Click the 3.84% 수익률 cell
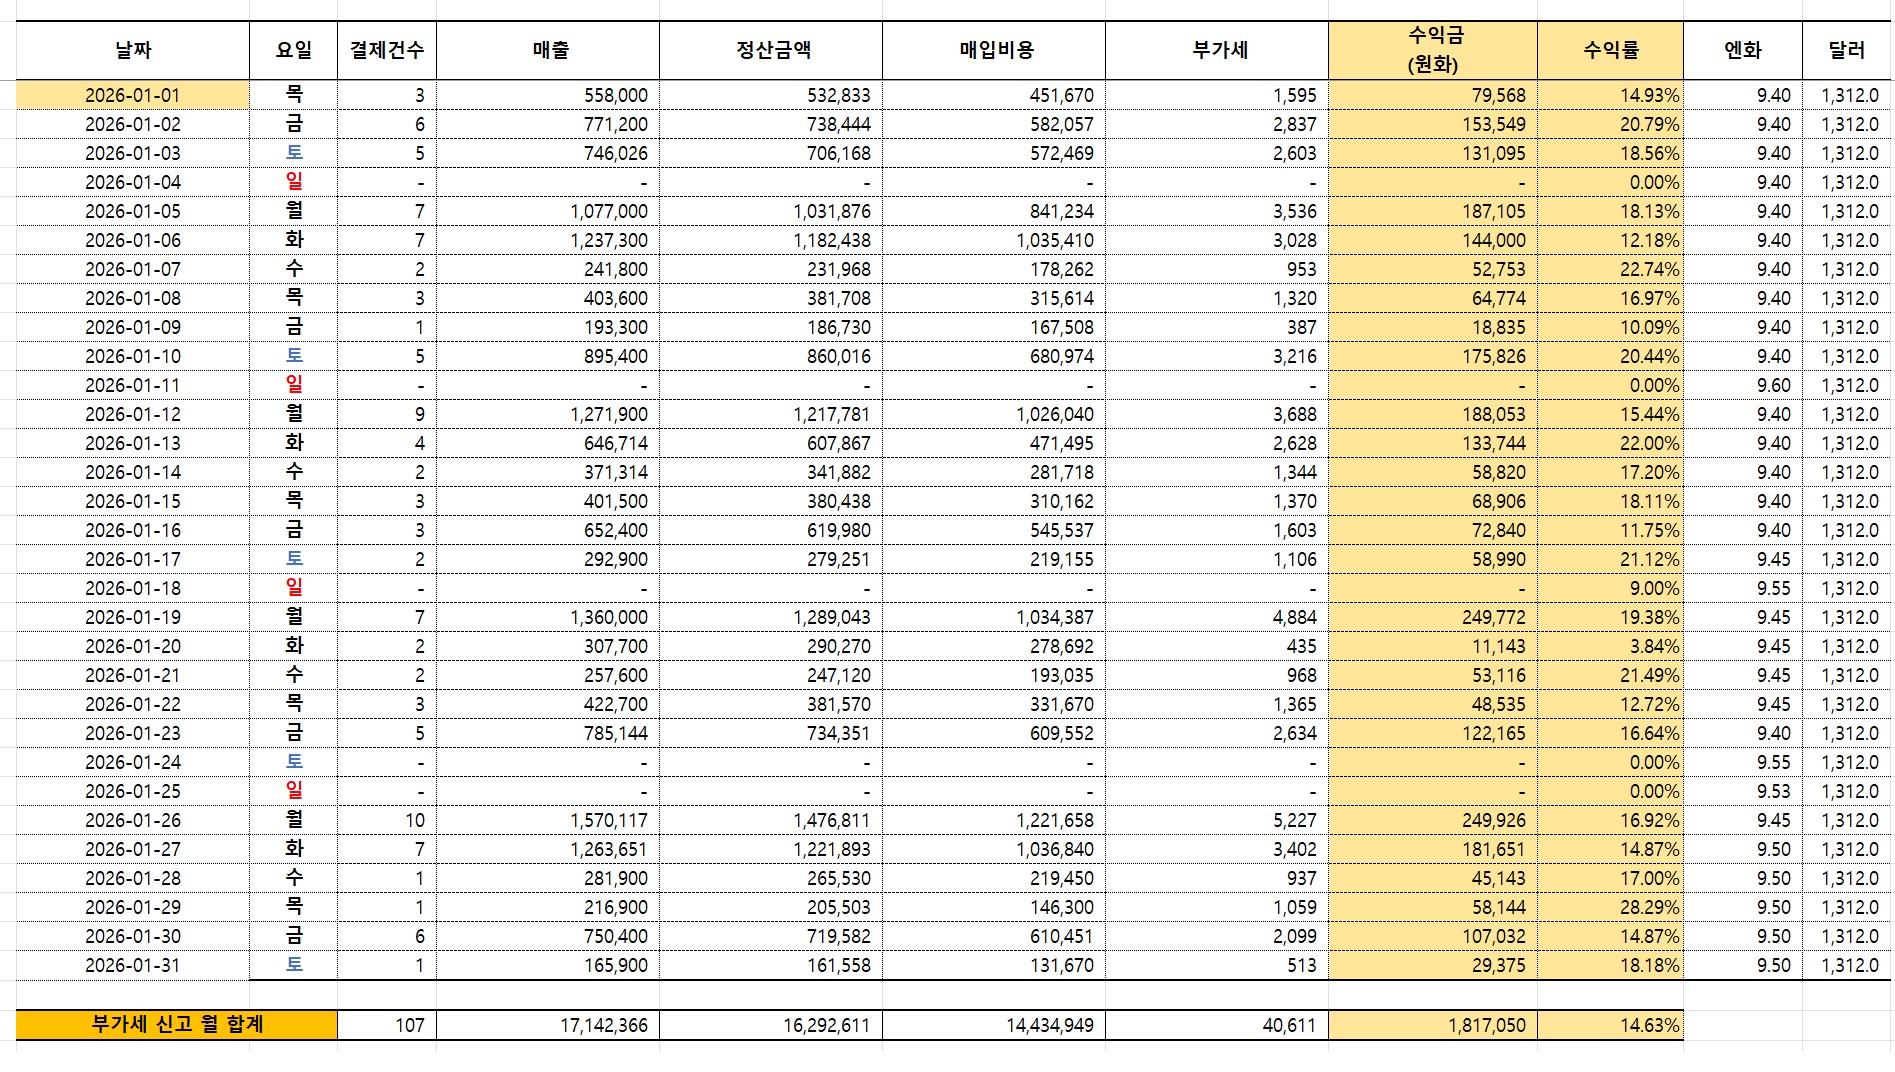The height and width of the screenshot is (1072, 1895). click(x=1610, y=646)
